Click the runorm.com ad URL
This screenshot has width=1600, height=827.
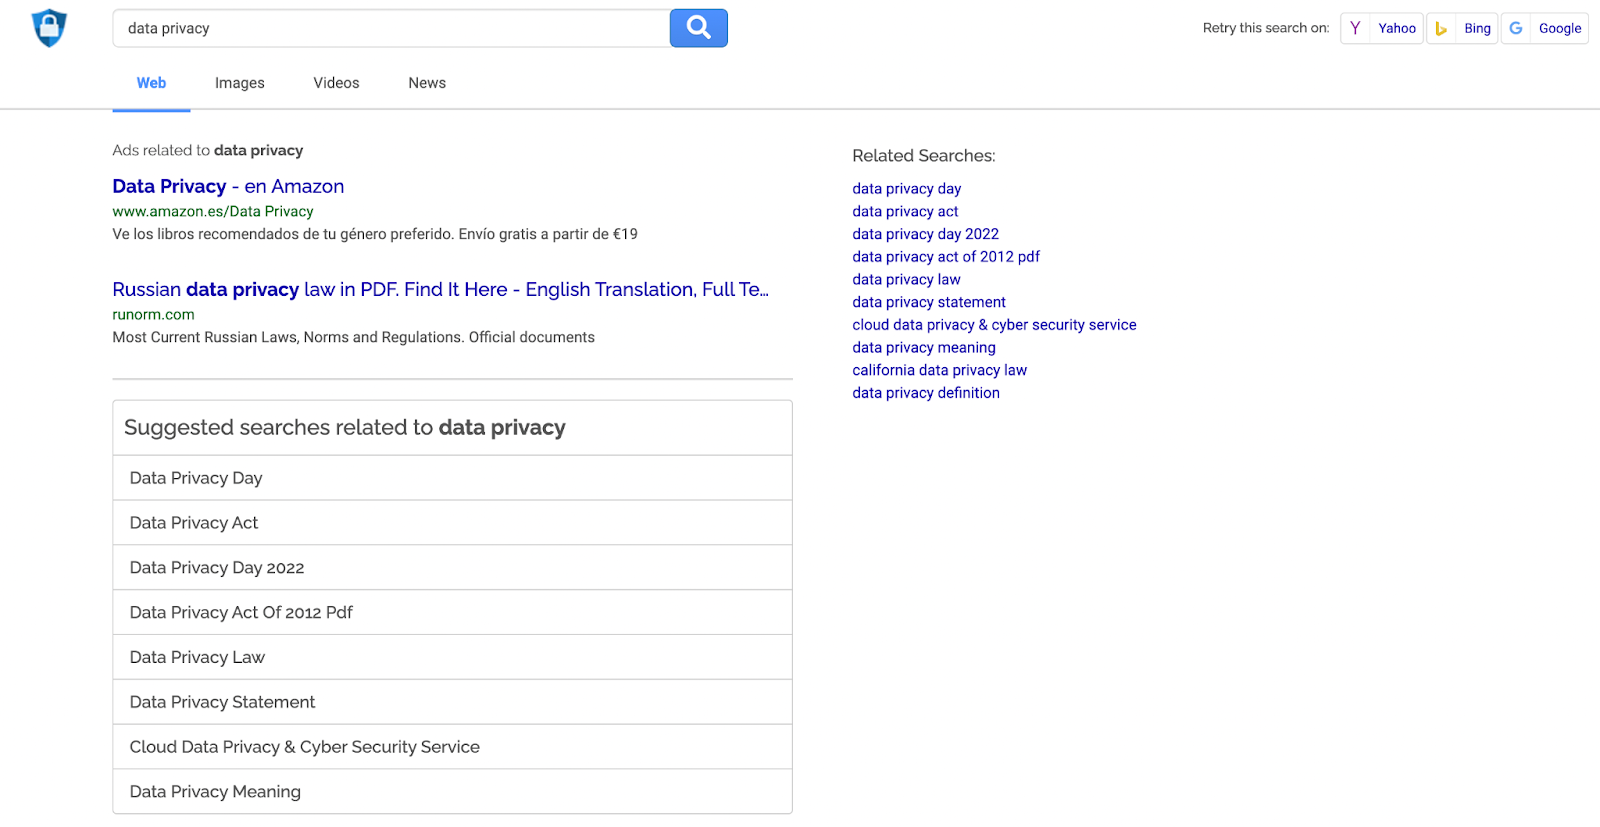(x=153, y=314)
